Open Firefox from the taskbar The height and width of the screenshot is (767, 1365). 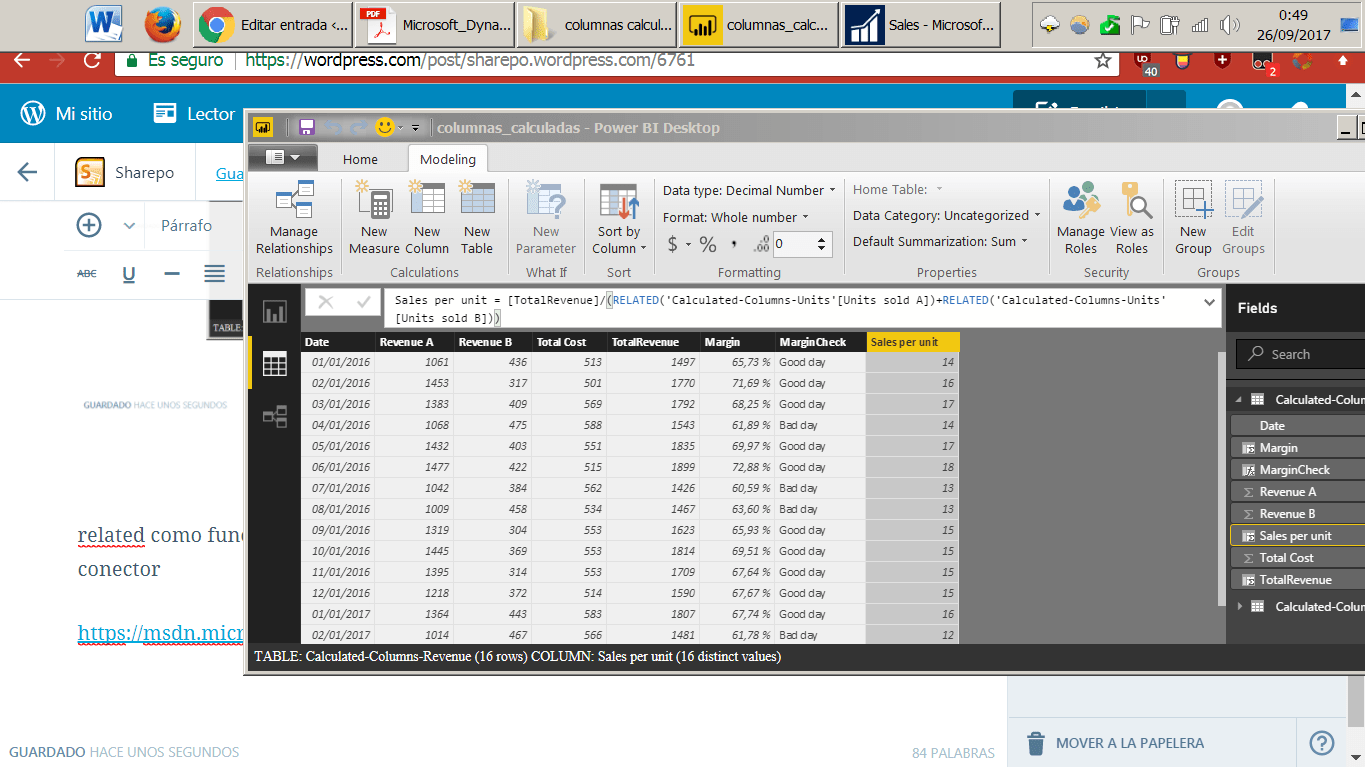coord(161,25)
